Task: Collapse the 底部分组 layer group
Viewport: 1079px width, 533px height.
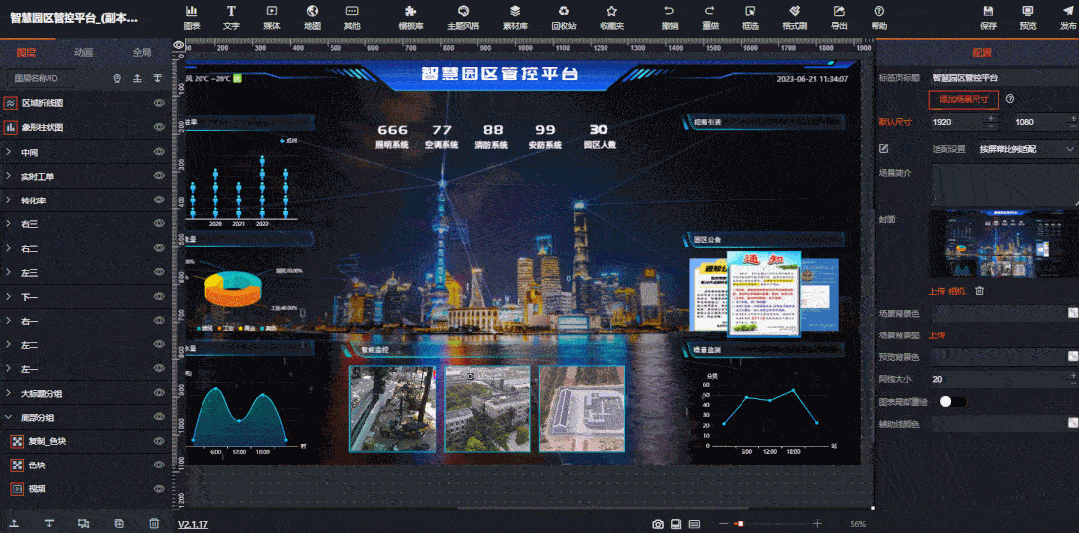Action: coord(8,417)
